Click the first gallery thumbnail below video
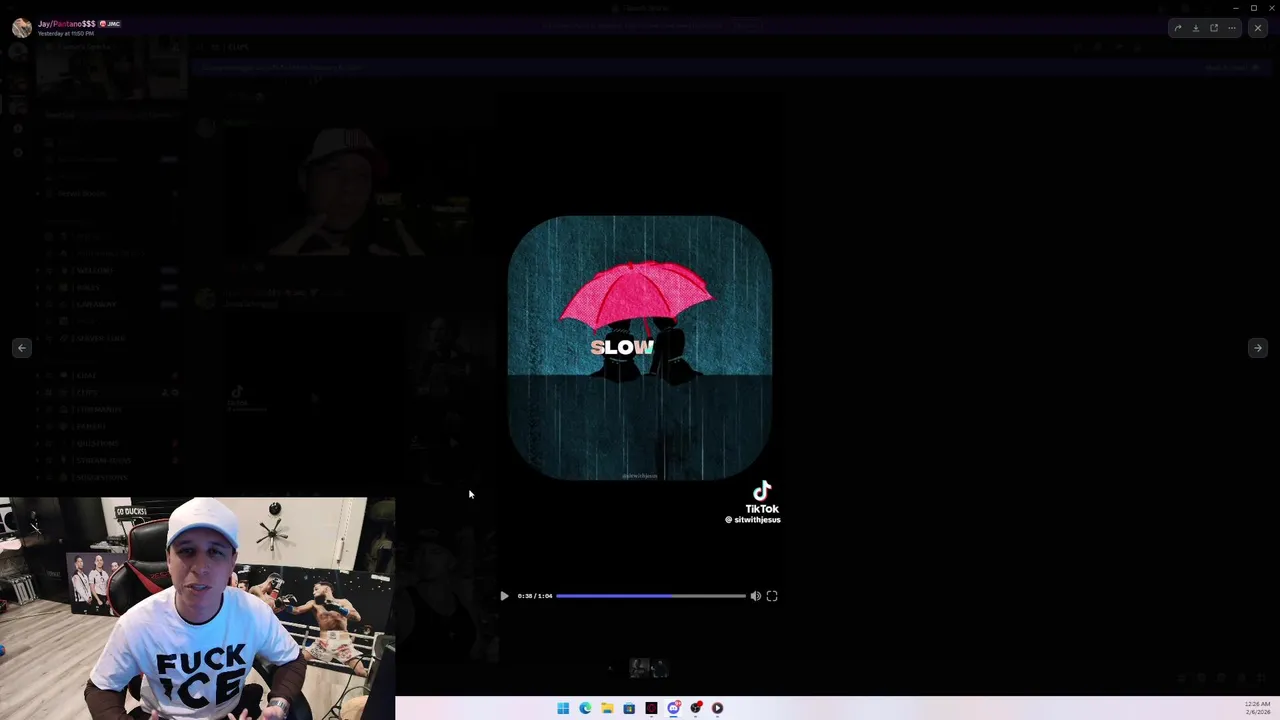The height and width of the screenshot is (720, 1280). click(639, 667)
